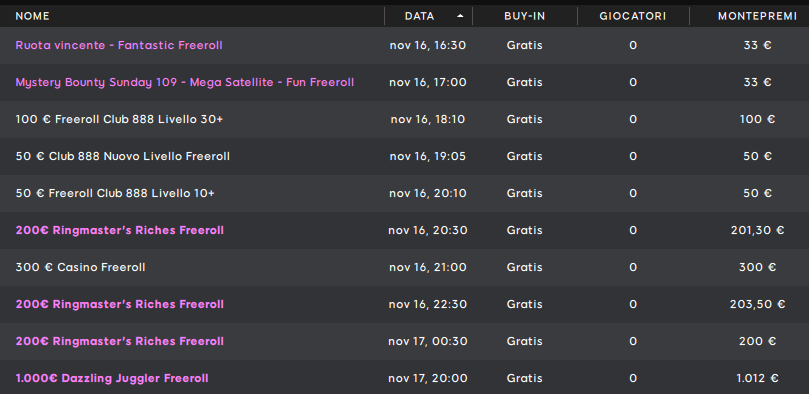The width and height of the screenshot is (809, 394).
Task: Click the 1.012 € prize pool cell
Action: point(757,379)
